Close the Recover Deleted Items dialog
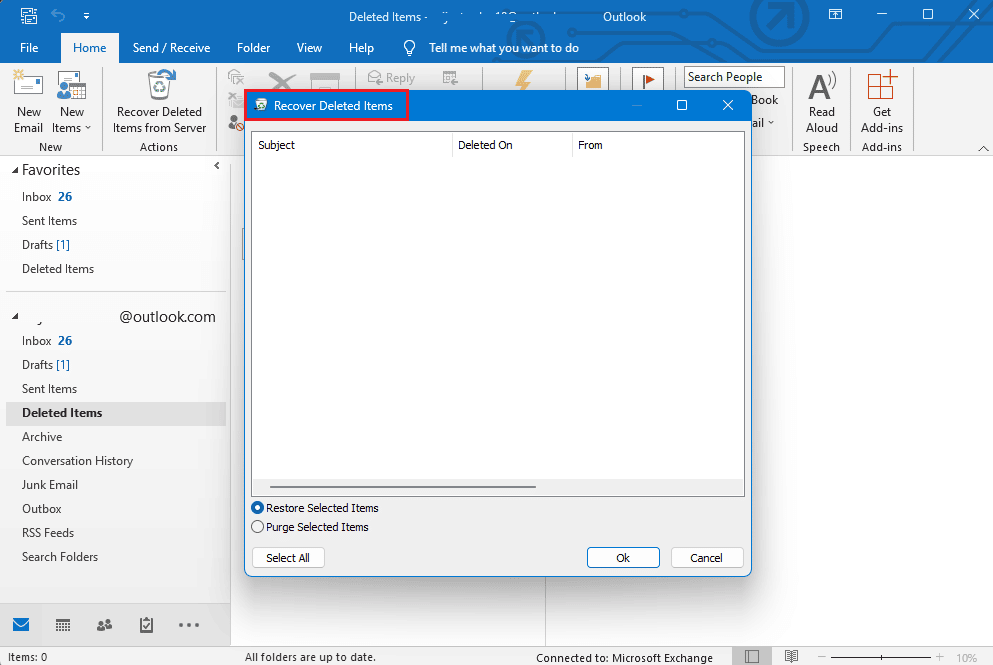 (x=728, y=105)
